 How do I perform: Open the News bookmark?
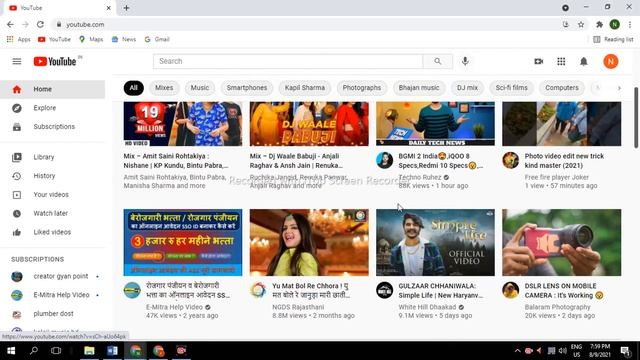124,39
